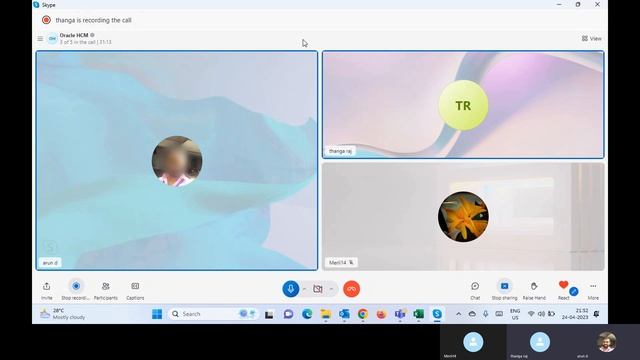Open the notification bell icon
Screen dimensions: 640x360
click(x=596, y=314)
